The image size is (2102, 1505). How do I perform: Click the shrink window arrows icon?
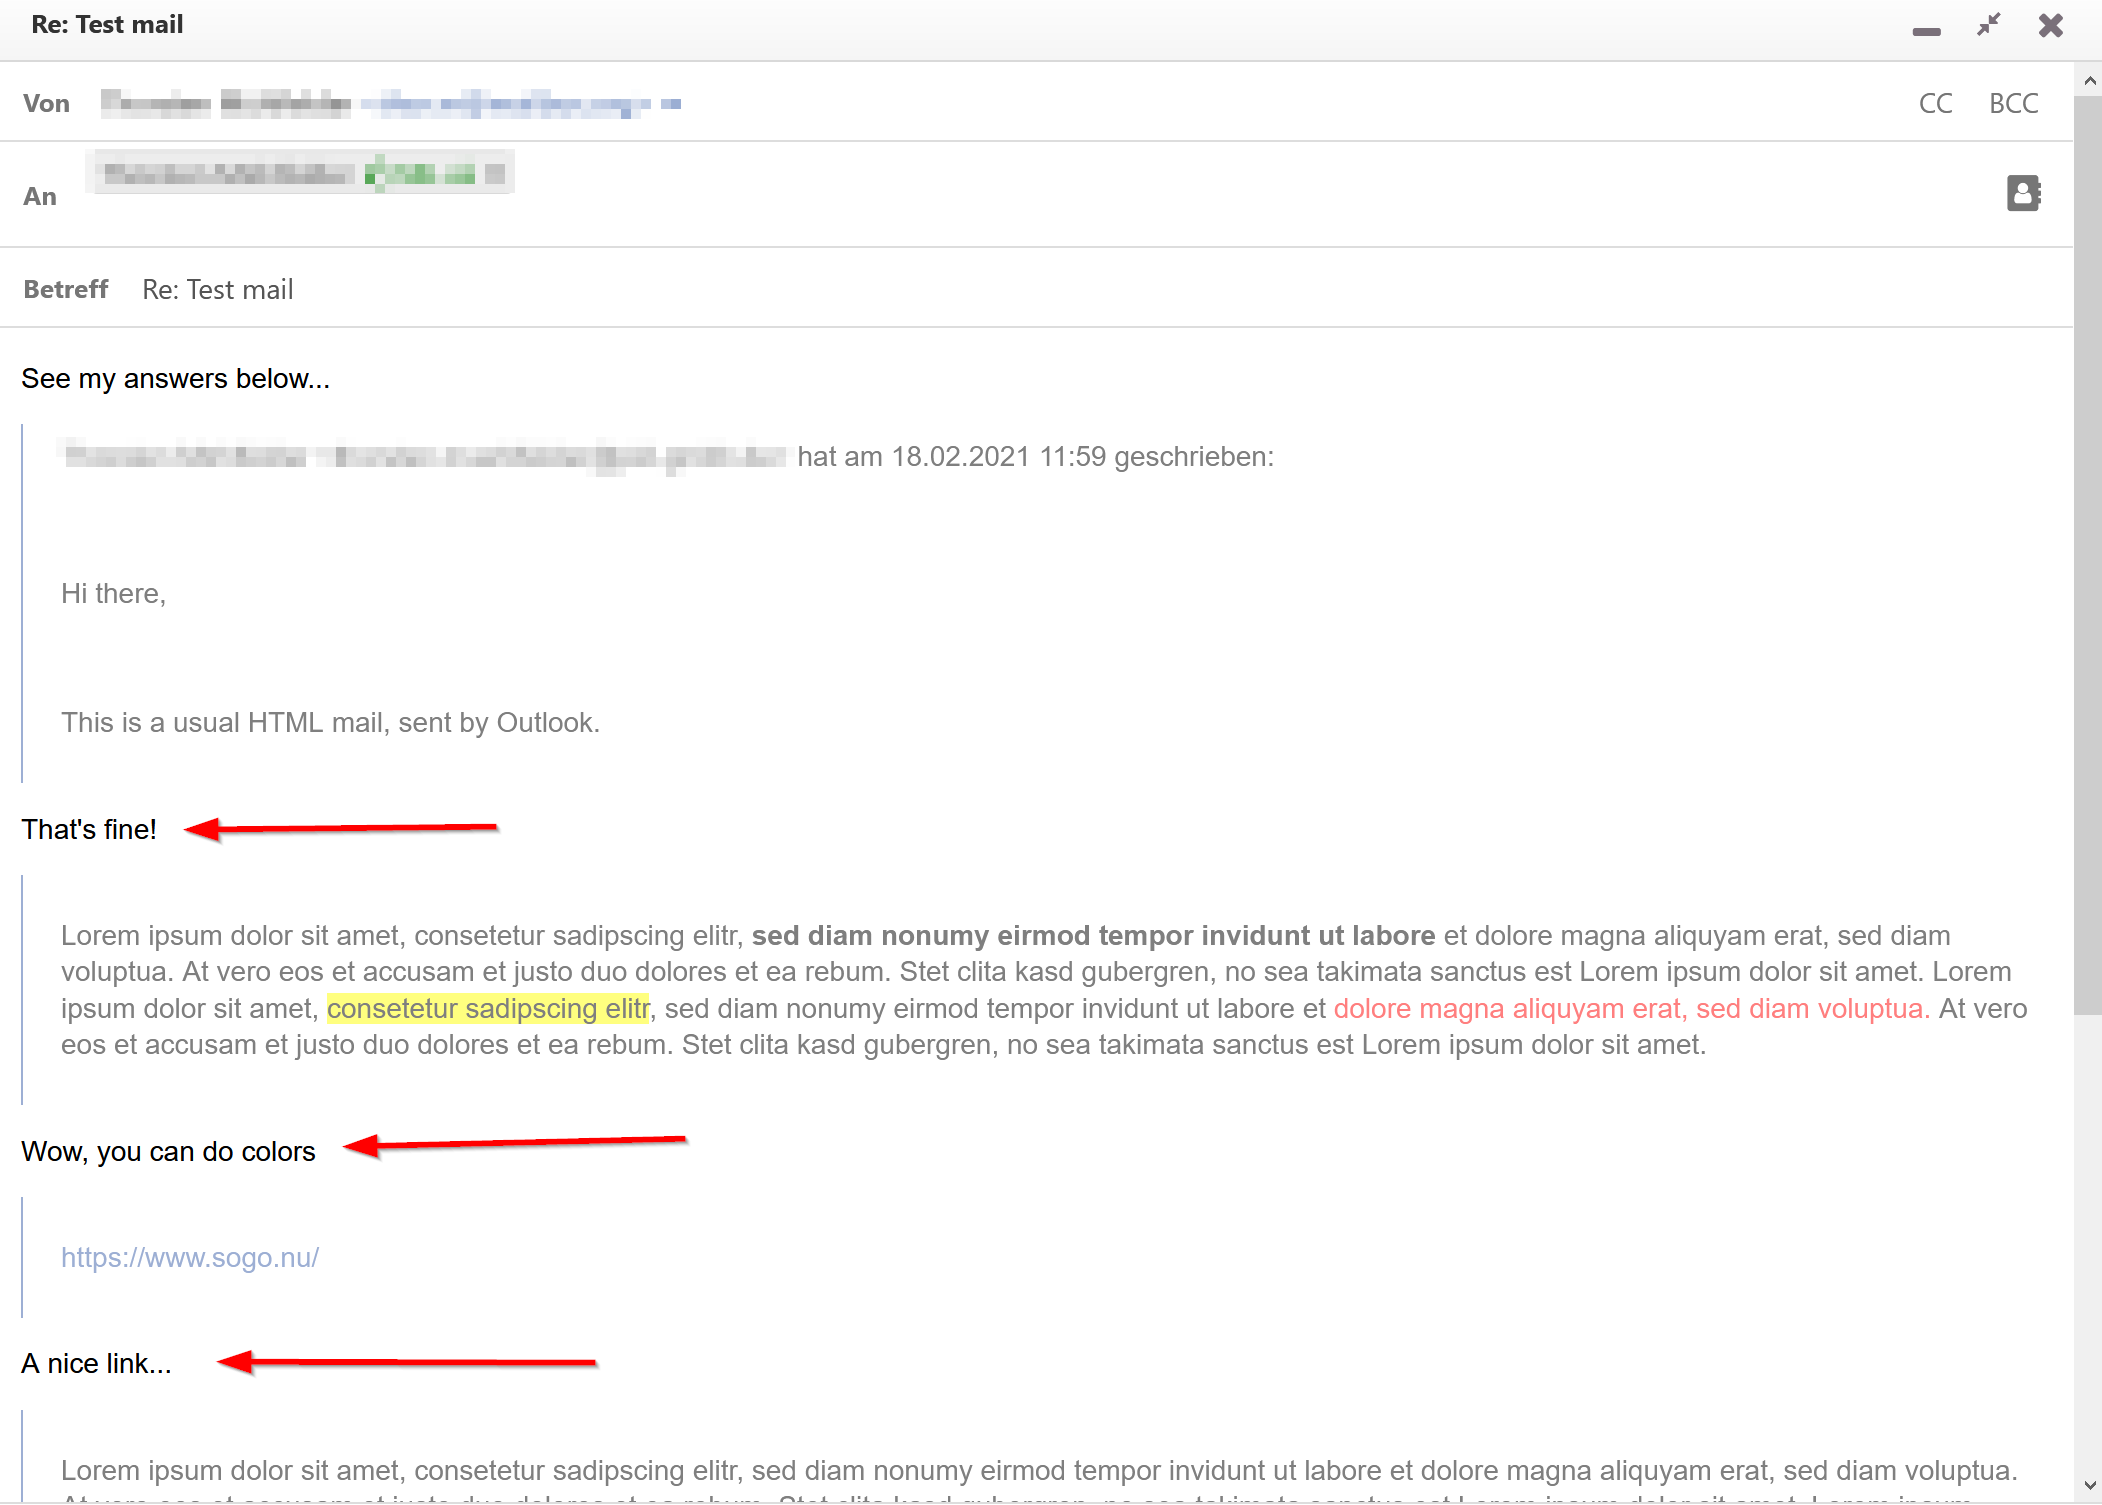(1988, 25)
